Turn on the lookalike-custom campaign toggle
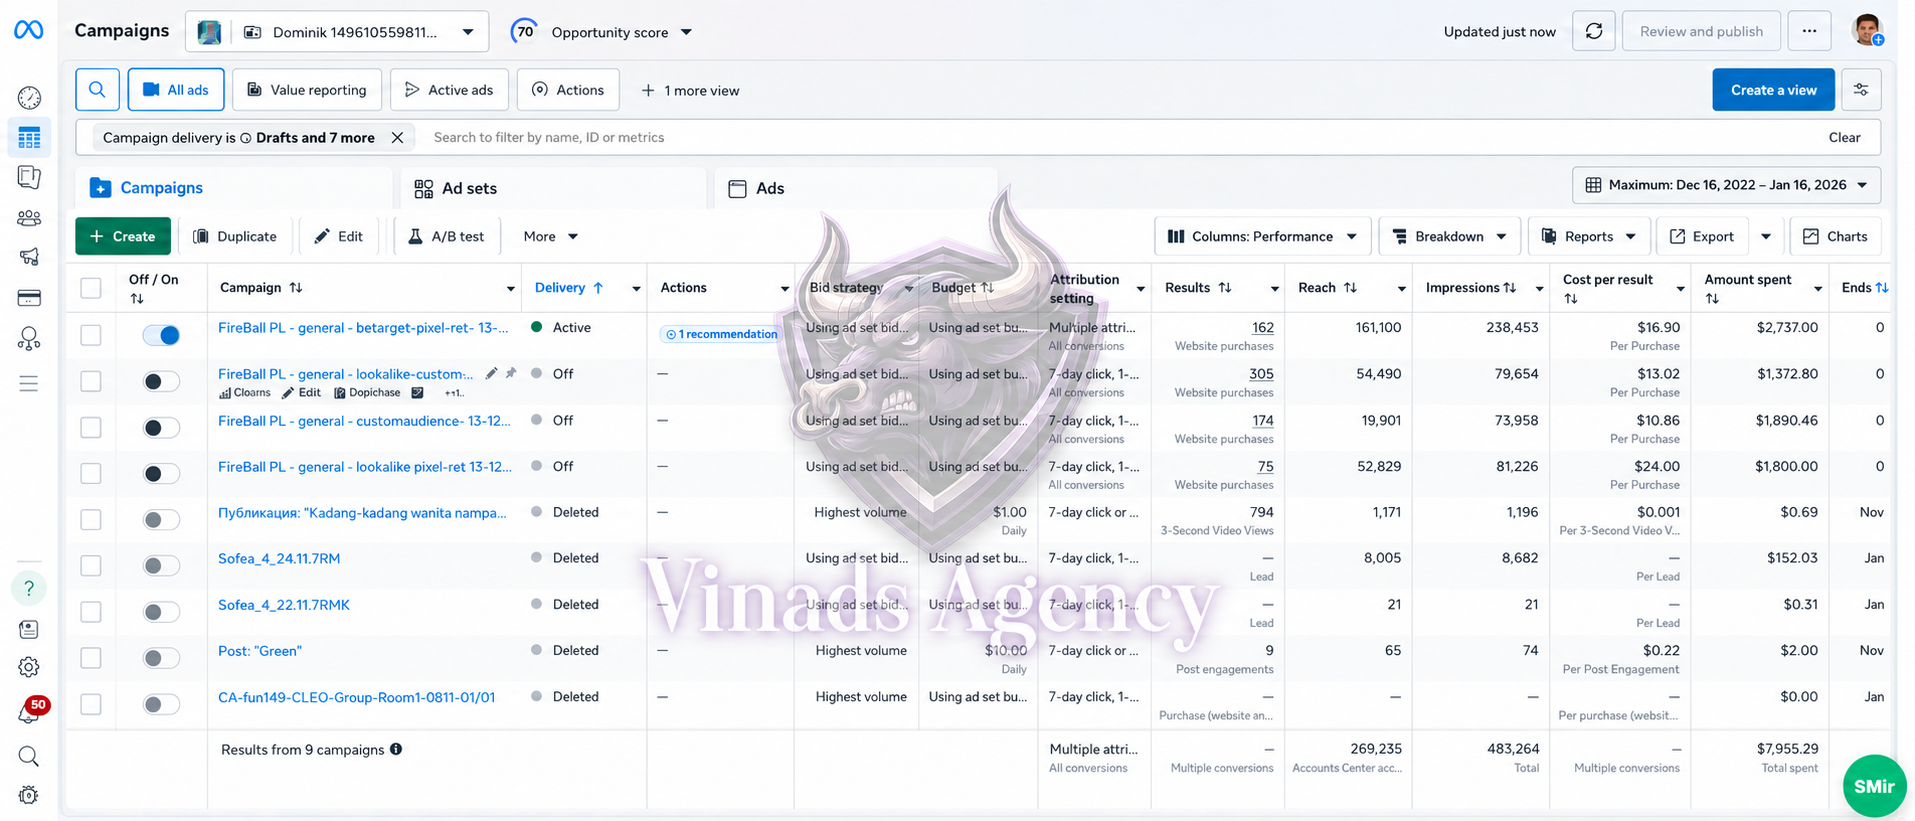 coord(161,381)
